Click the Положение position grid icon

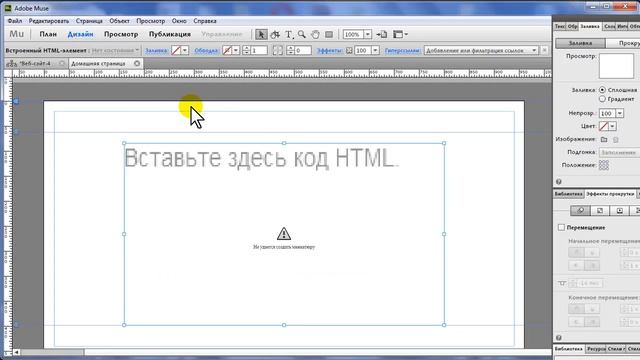(604, 165)
